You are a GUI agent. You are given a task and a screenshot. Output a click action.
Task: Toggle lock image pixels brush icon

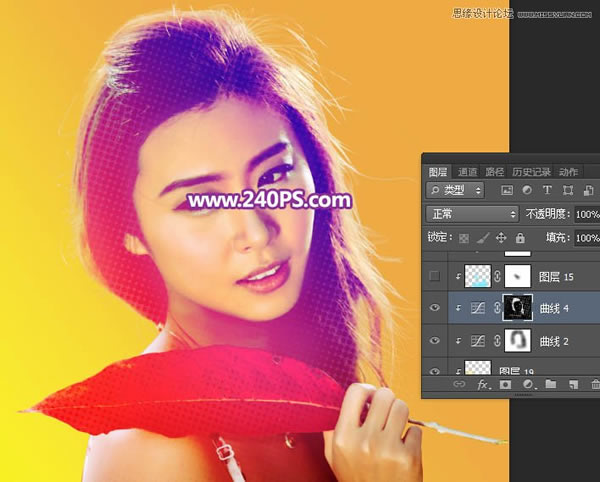coord(483,238)
